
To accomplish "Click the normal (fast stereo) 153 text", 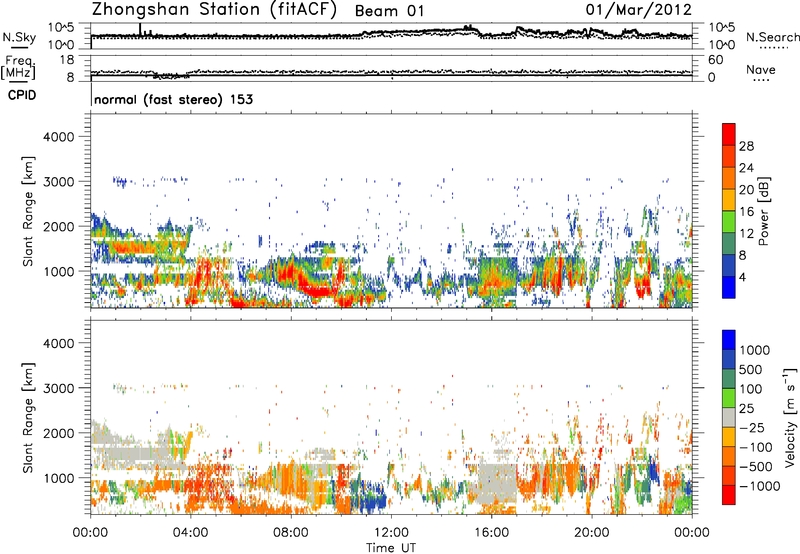I will (x=173, y=99).
